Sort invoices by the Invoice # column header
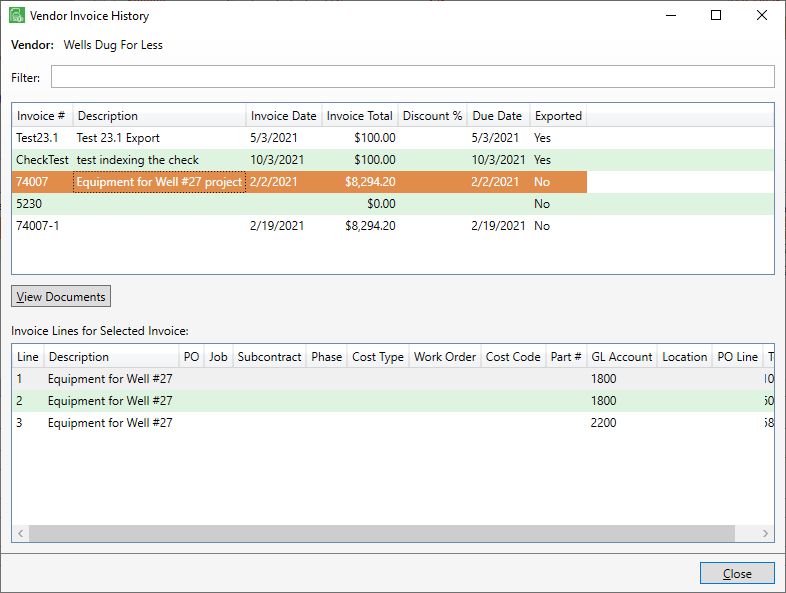 [42, 116]
